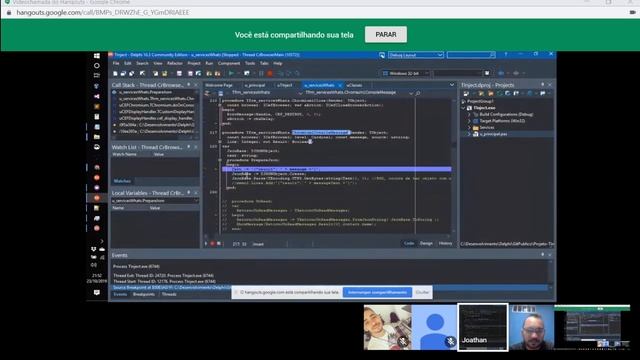
Task: Click the Pause toolbar icon
Action: [261, 73]
